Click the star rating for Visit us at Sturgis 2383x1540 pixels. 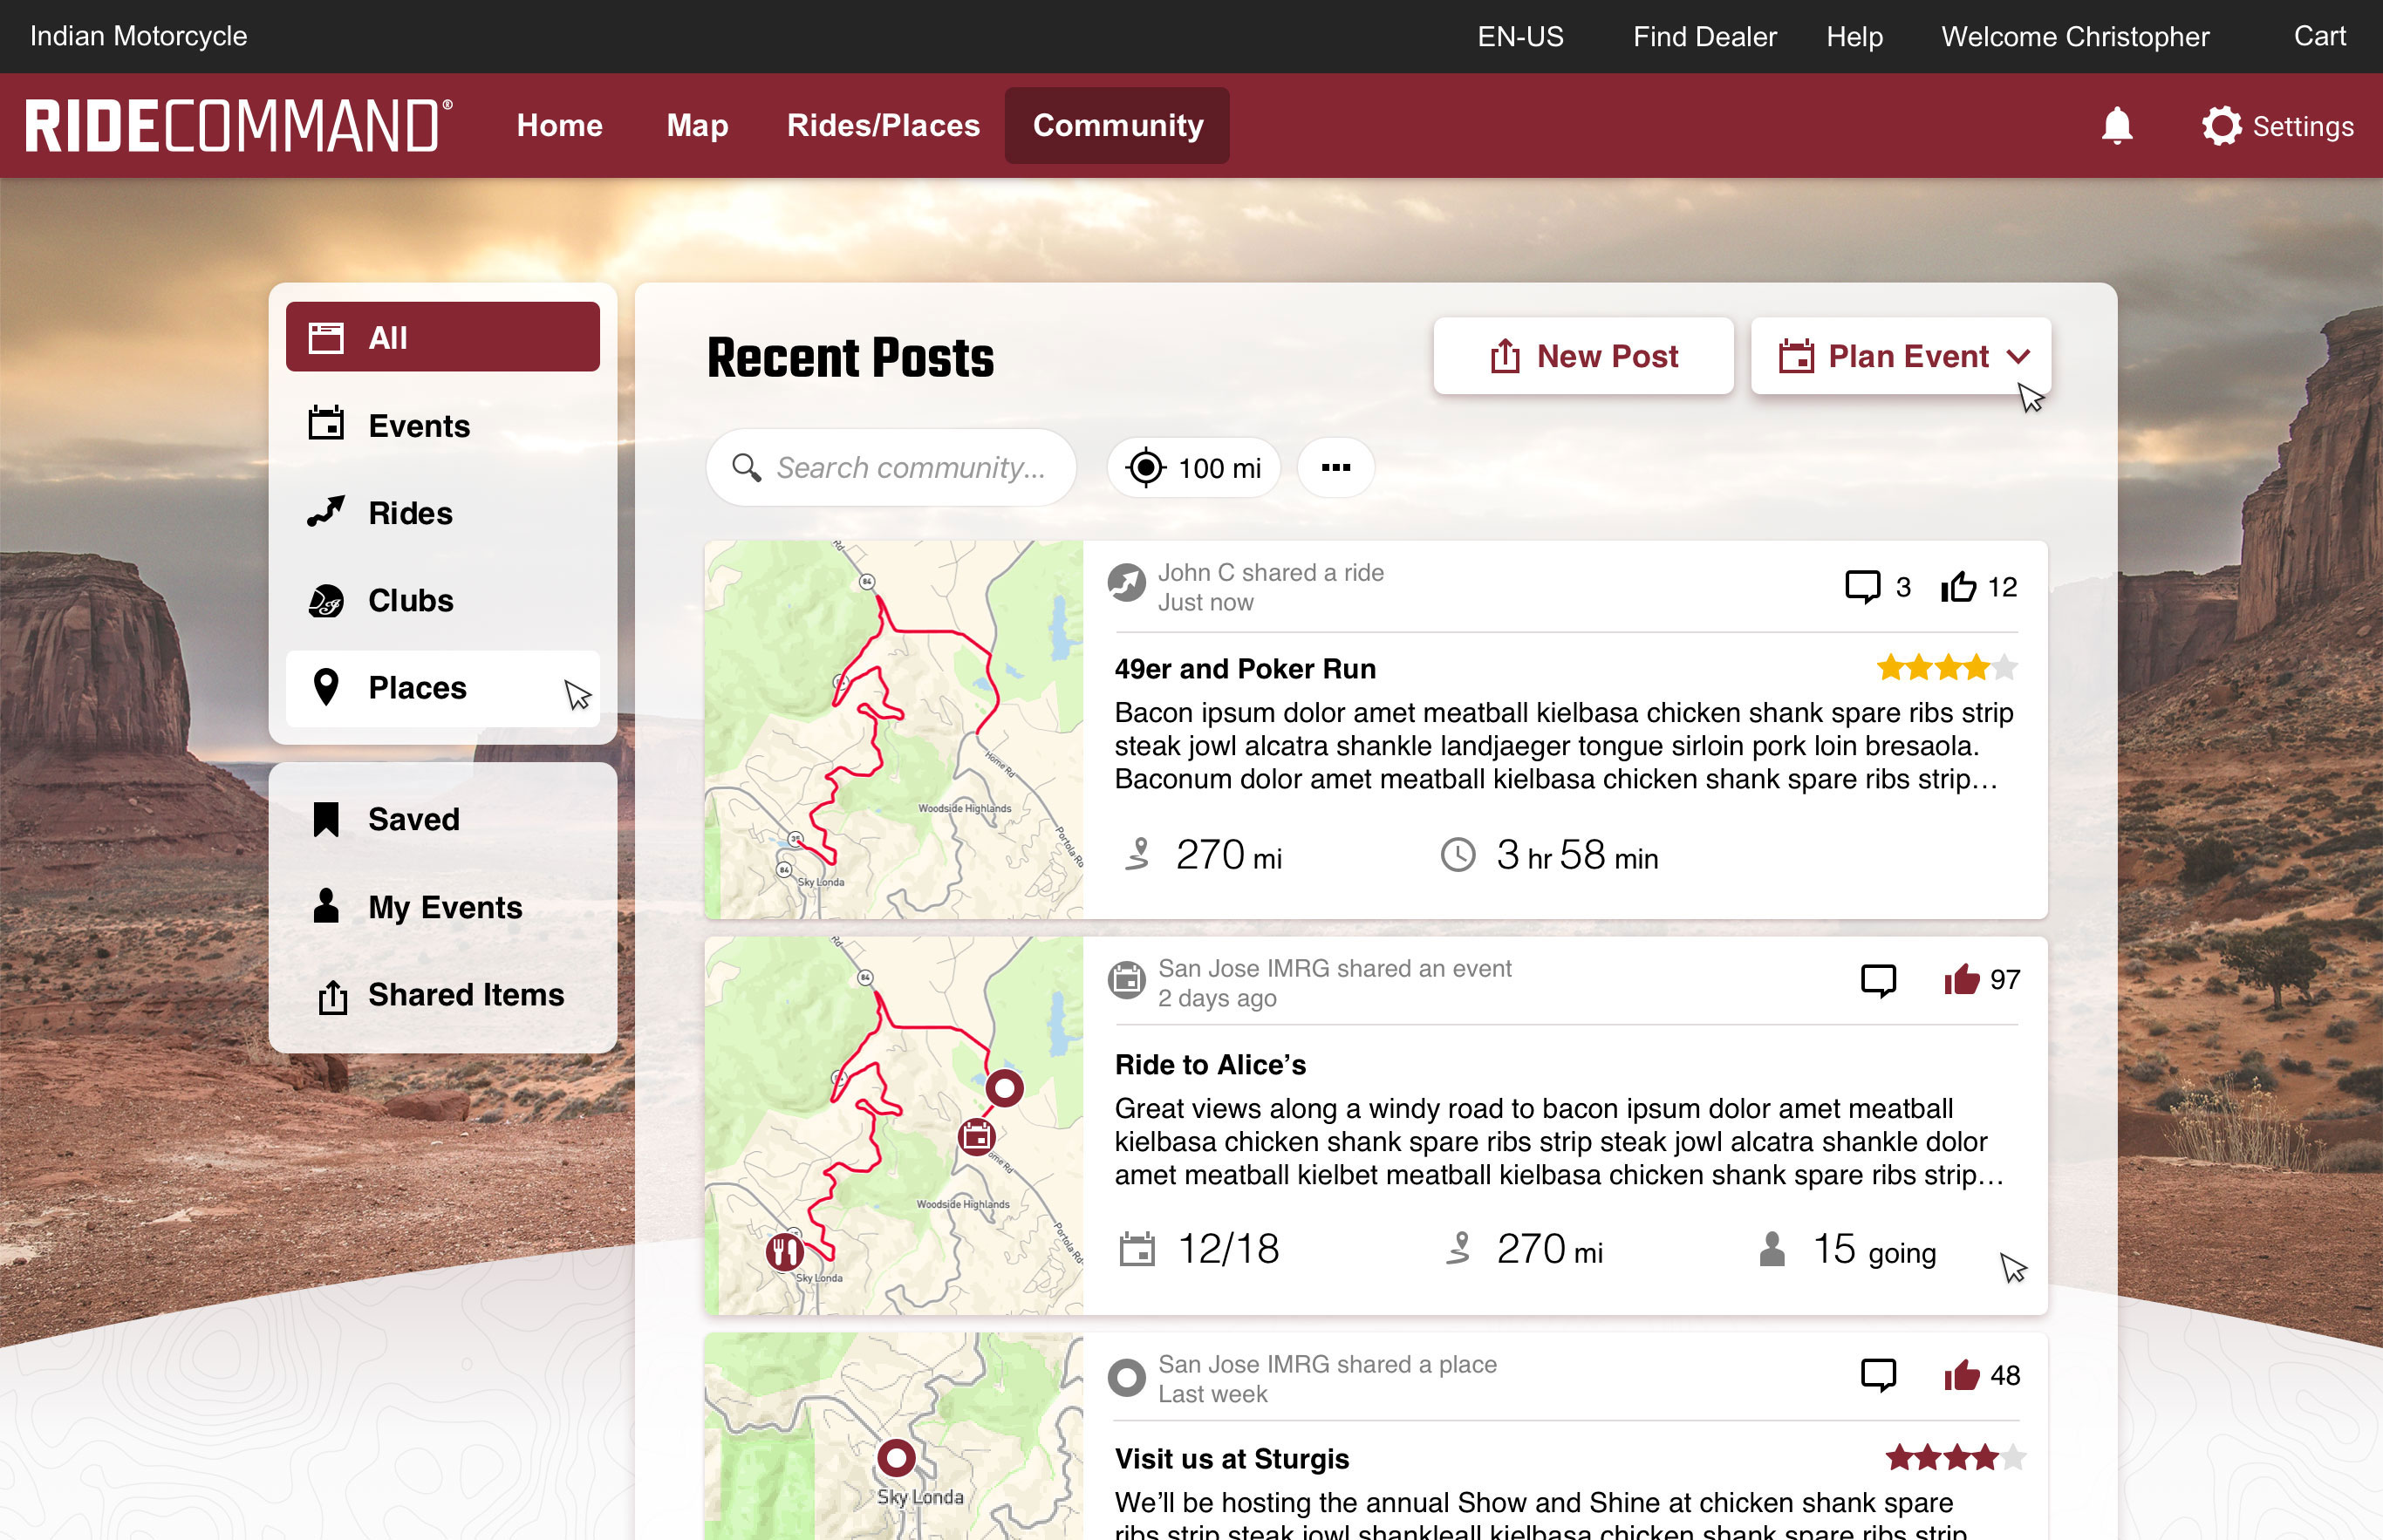[1955, 1458]
